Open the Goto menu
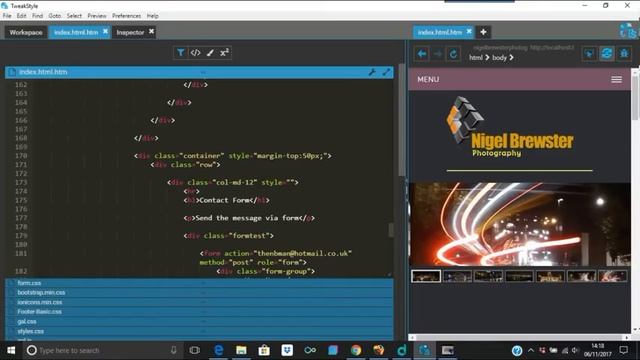This screenshot has height=360, width=640. (54, 16)
